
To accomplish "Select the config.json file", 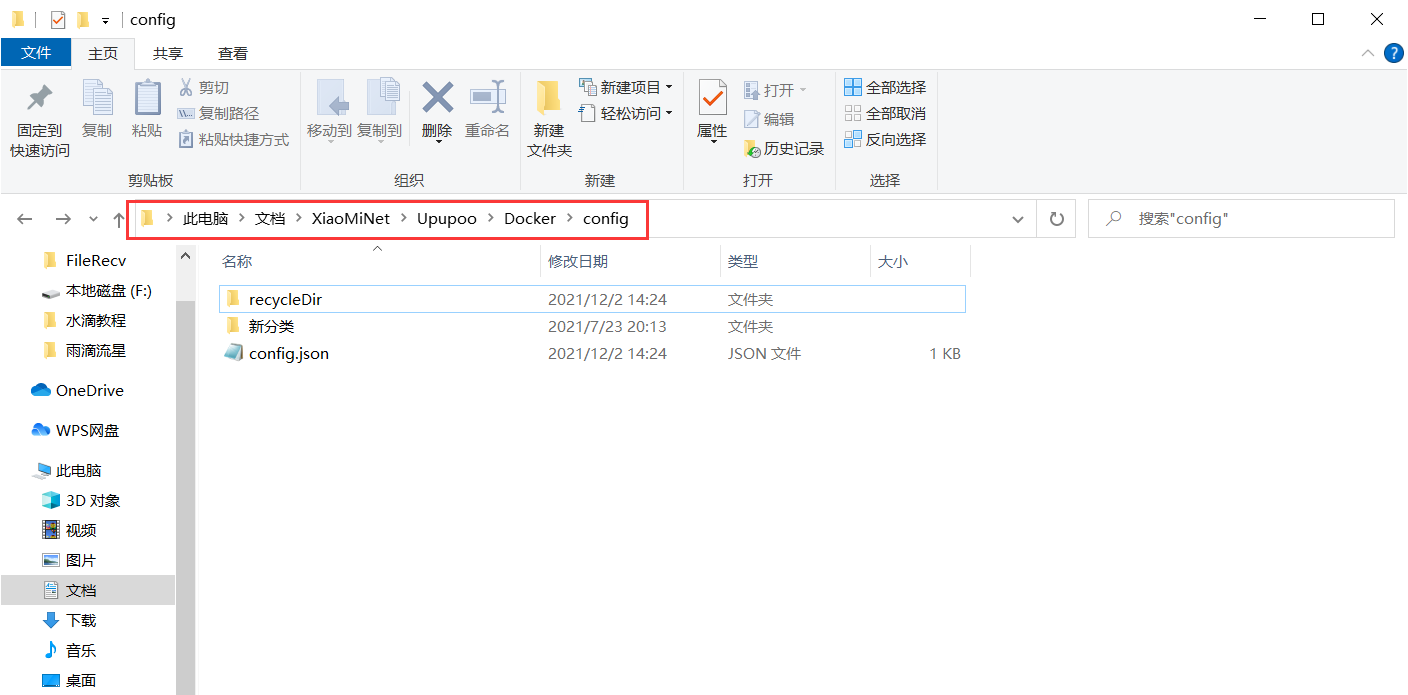I will [x=288, y=354].
